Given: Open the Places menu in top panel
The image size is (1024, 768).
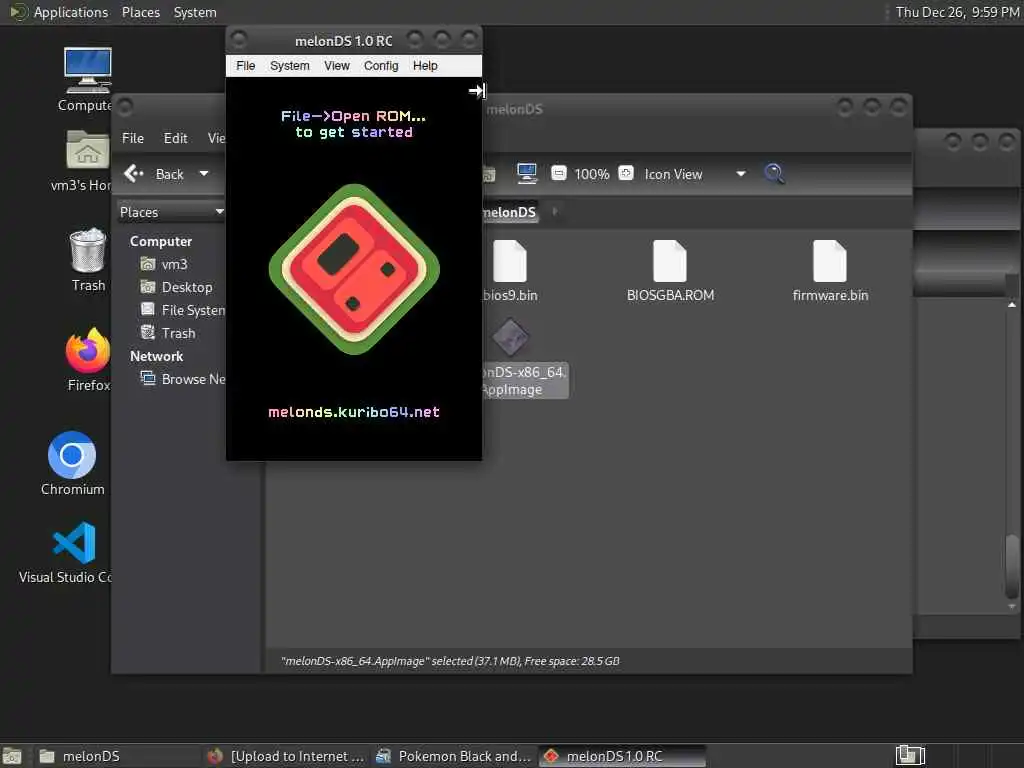Looking at the screenshot, I should click(x=140, y=12).
